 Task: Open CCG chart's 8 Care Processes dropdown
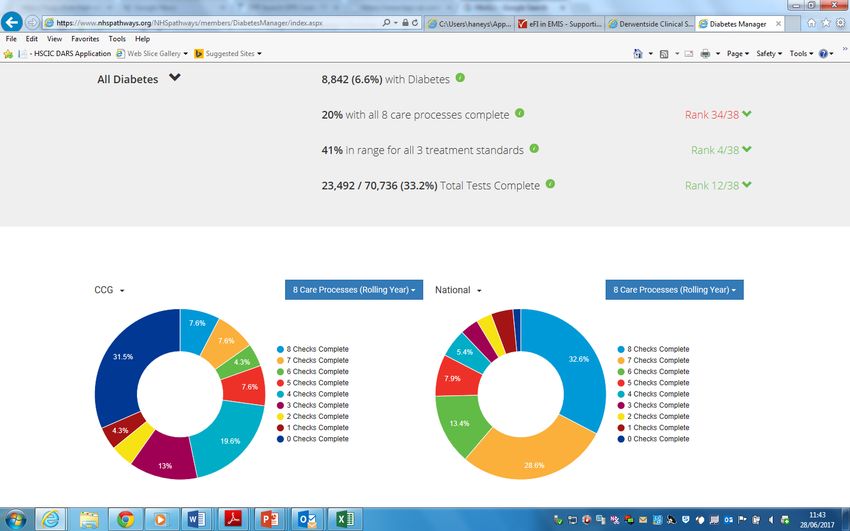354,290
